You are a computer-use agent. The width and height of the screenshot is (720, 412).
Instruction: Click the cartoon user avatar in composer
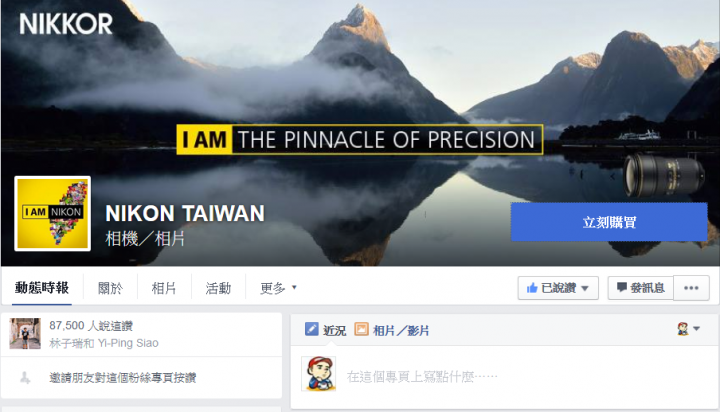[318, 373]
